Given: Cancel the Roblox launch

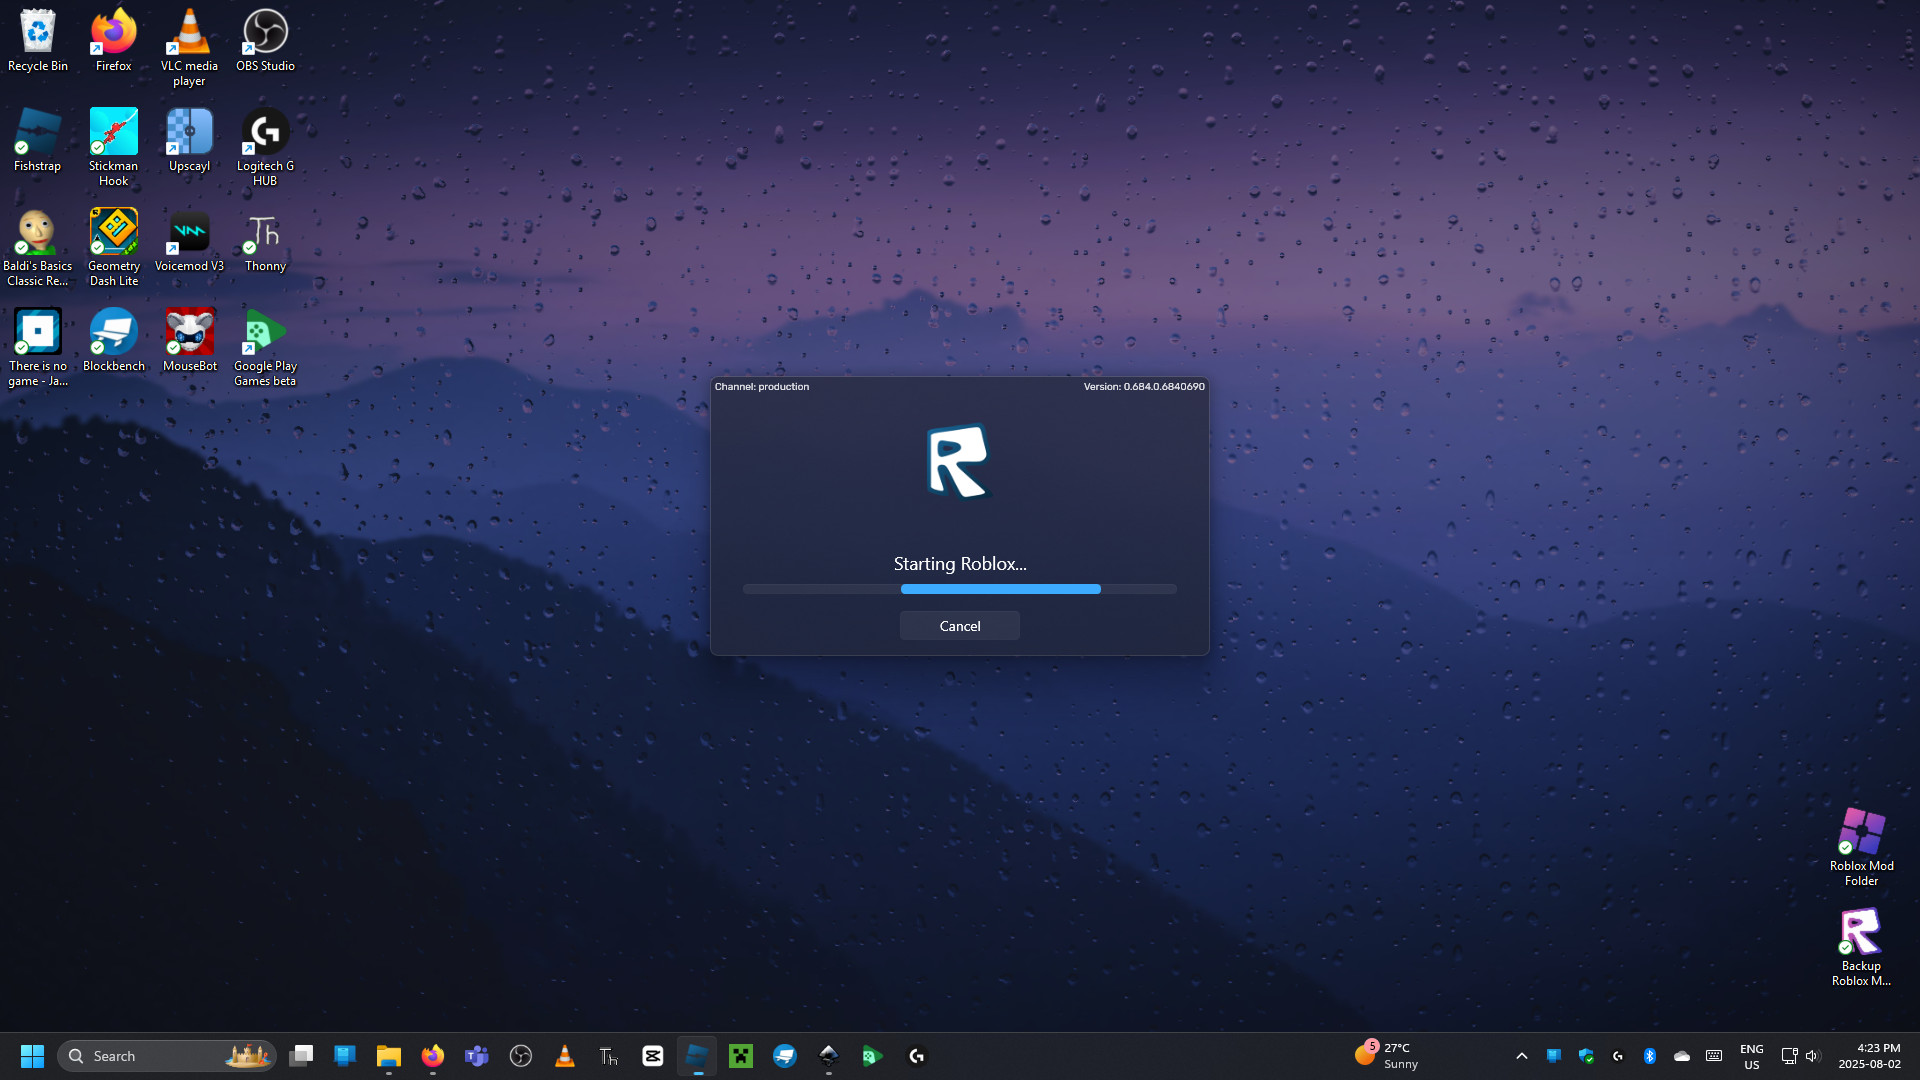Looking at the screenshot, I should (959, 626).
